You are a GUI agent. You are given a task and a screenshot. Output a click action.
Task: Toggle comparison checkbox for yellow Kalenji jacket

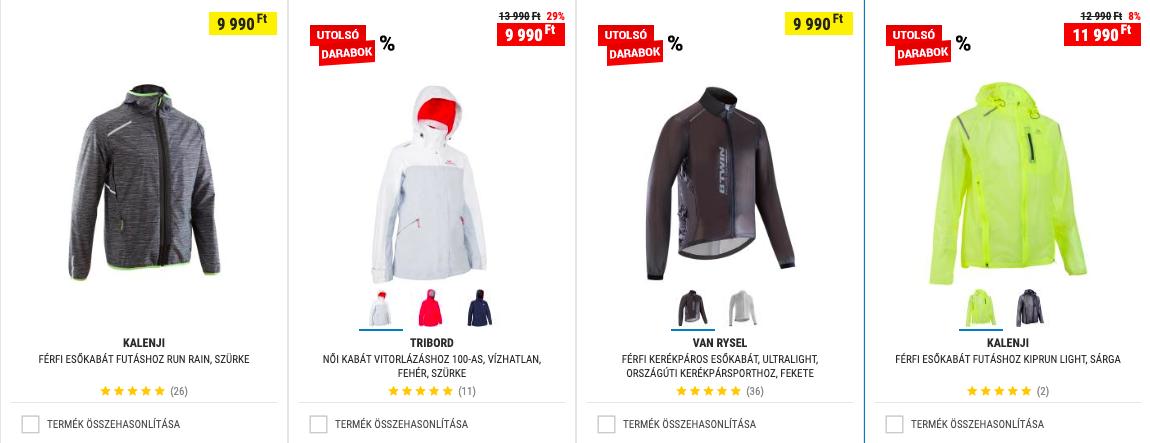(894, 424)
